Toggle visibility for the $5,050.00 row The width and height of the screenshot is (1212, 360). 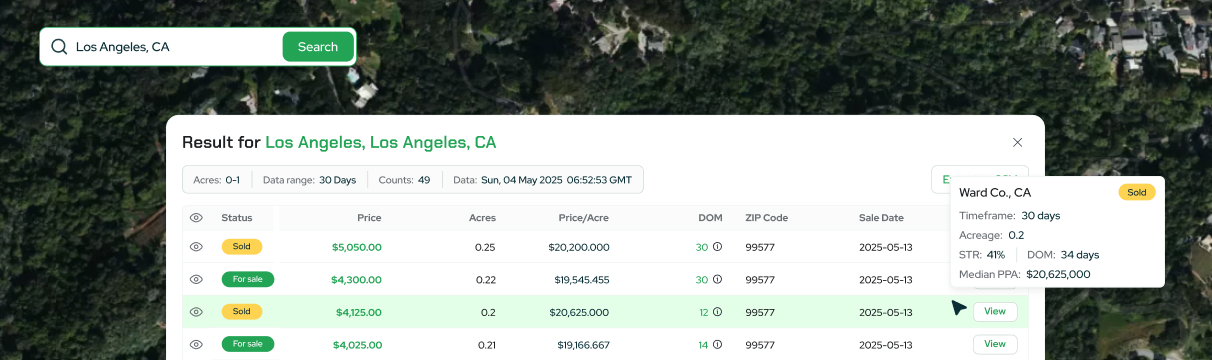point(196,247)
